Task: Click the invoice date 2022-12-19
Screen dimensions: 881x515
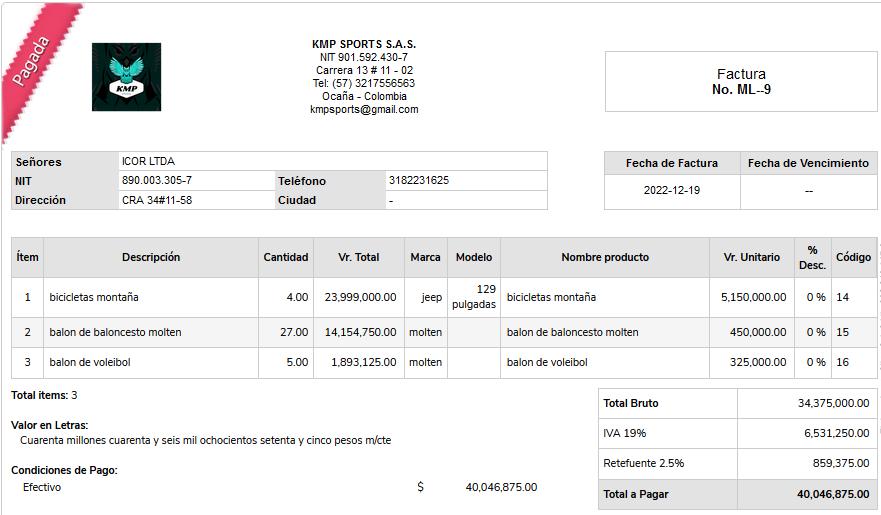Action: click(672, 190)
